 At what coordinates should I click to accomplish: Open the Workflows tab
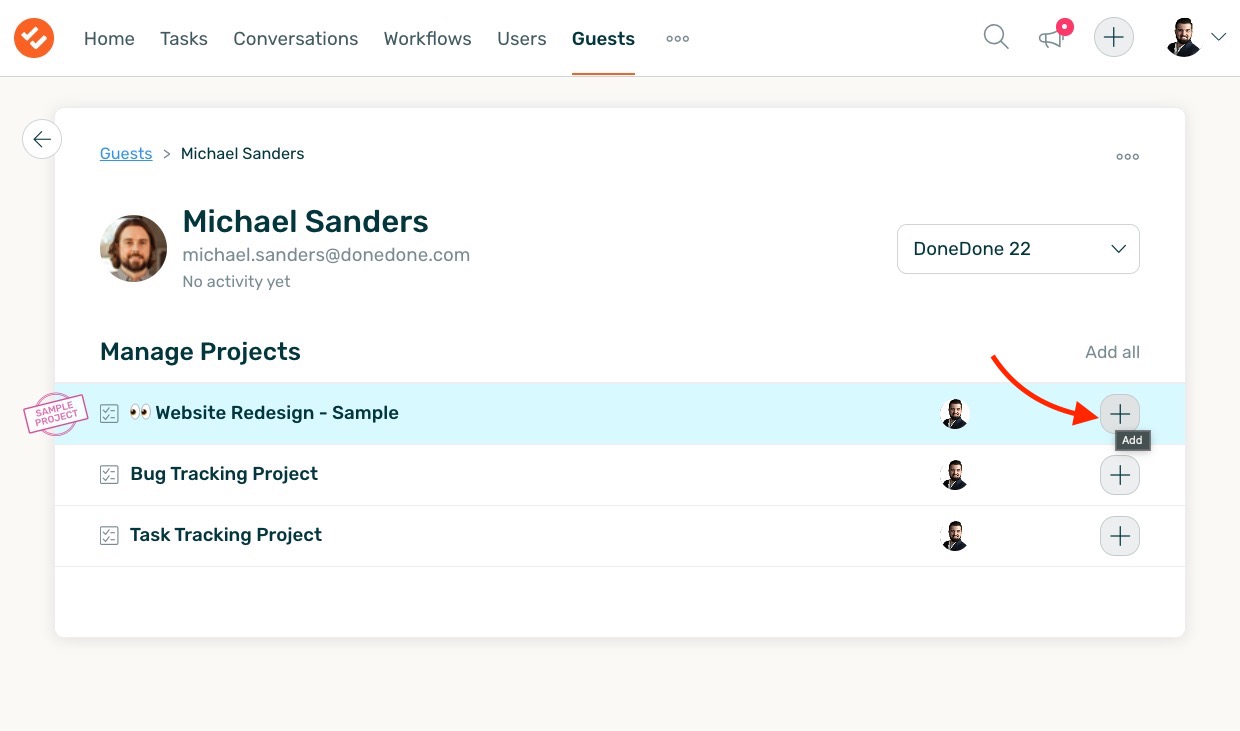(x=427, y=39)
